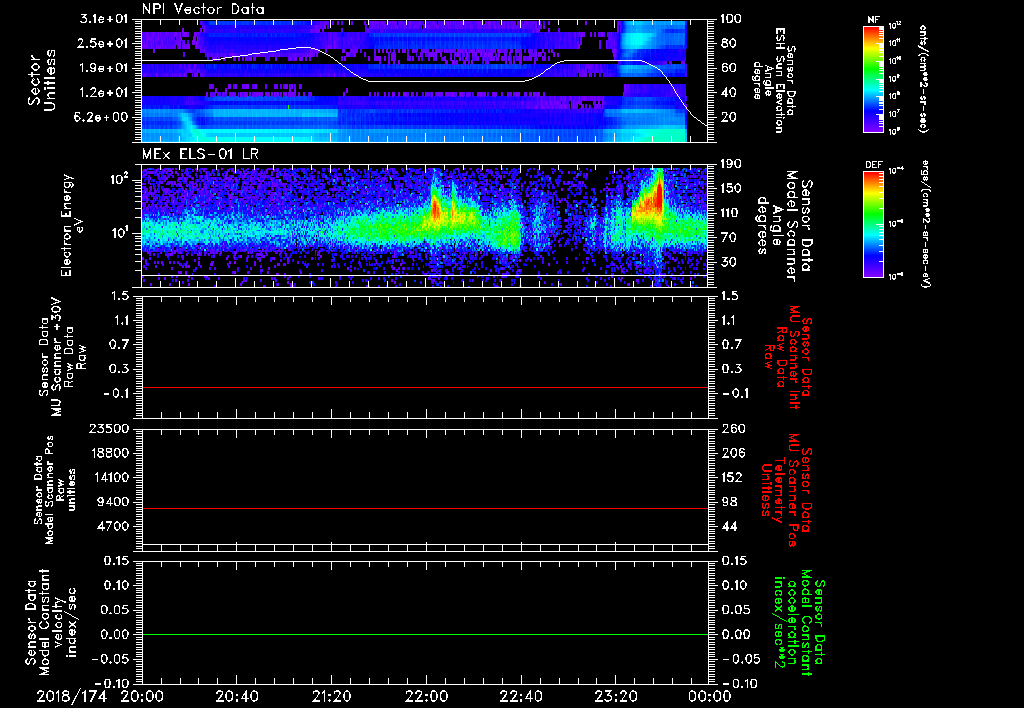
Task: Click the "DEF" label above the color bar
Action: point(873,165)
